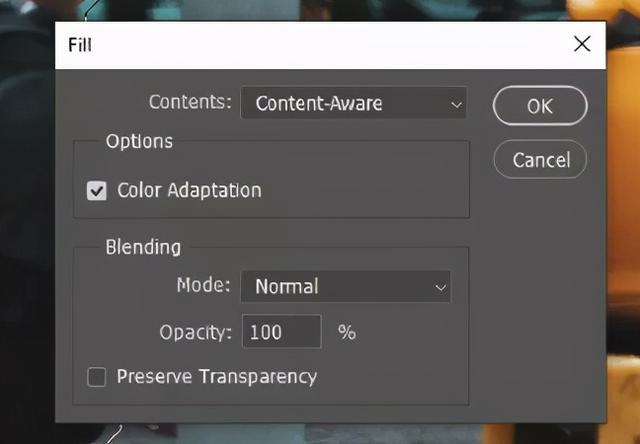This screenshot has width=640, height=444.
Task: Click the Mode: field label
Action: point(204,285)
